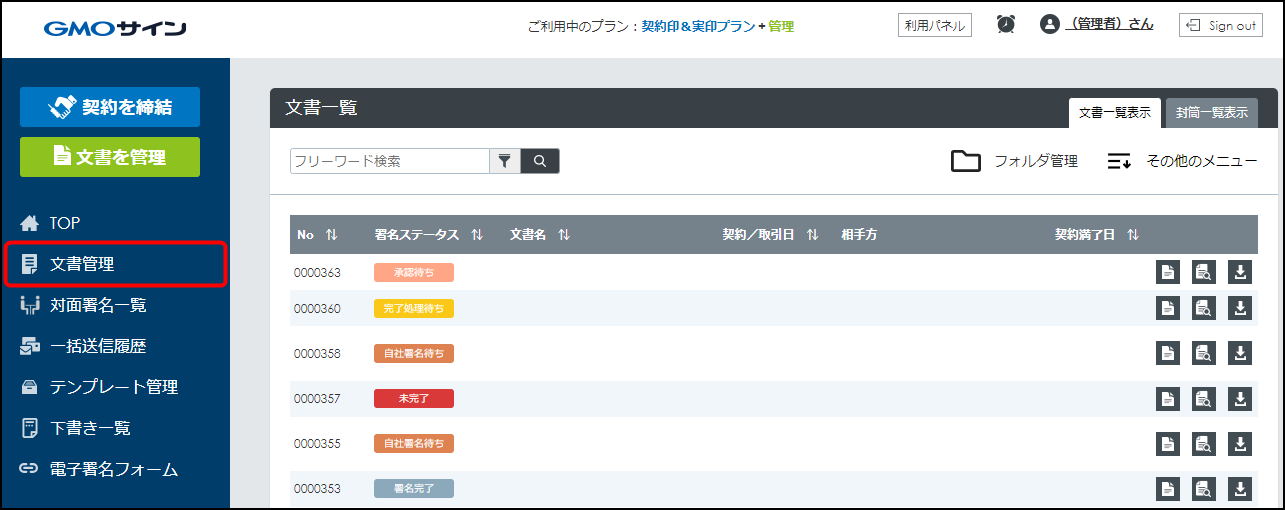The image size is (1285, 510).
Task: Click the filter funnel icon beside search
Action: [x=505, y=161]
